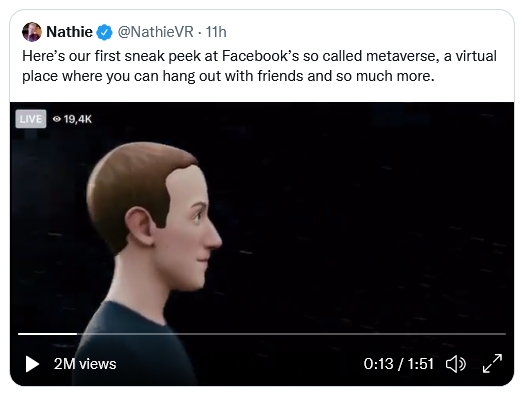
Task: Mute the video using the speaker icon
Action: click(455, 364)
